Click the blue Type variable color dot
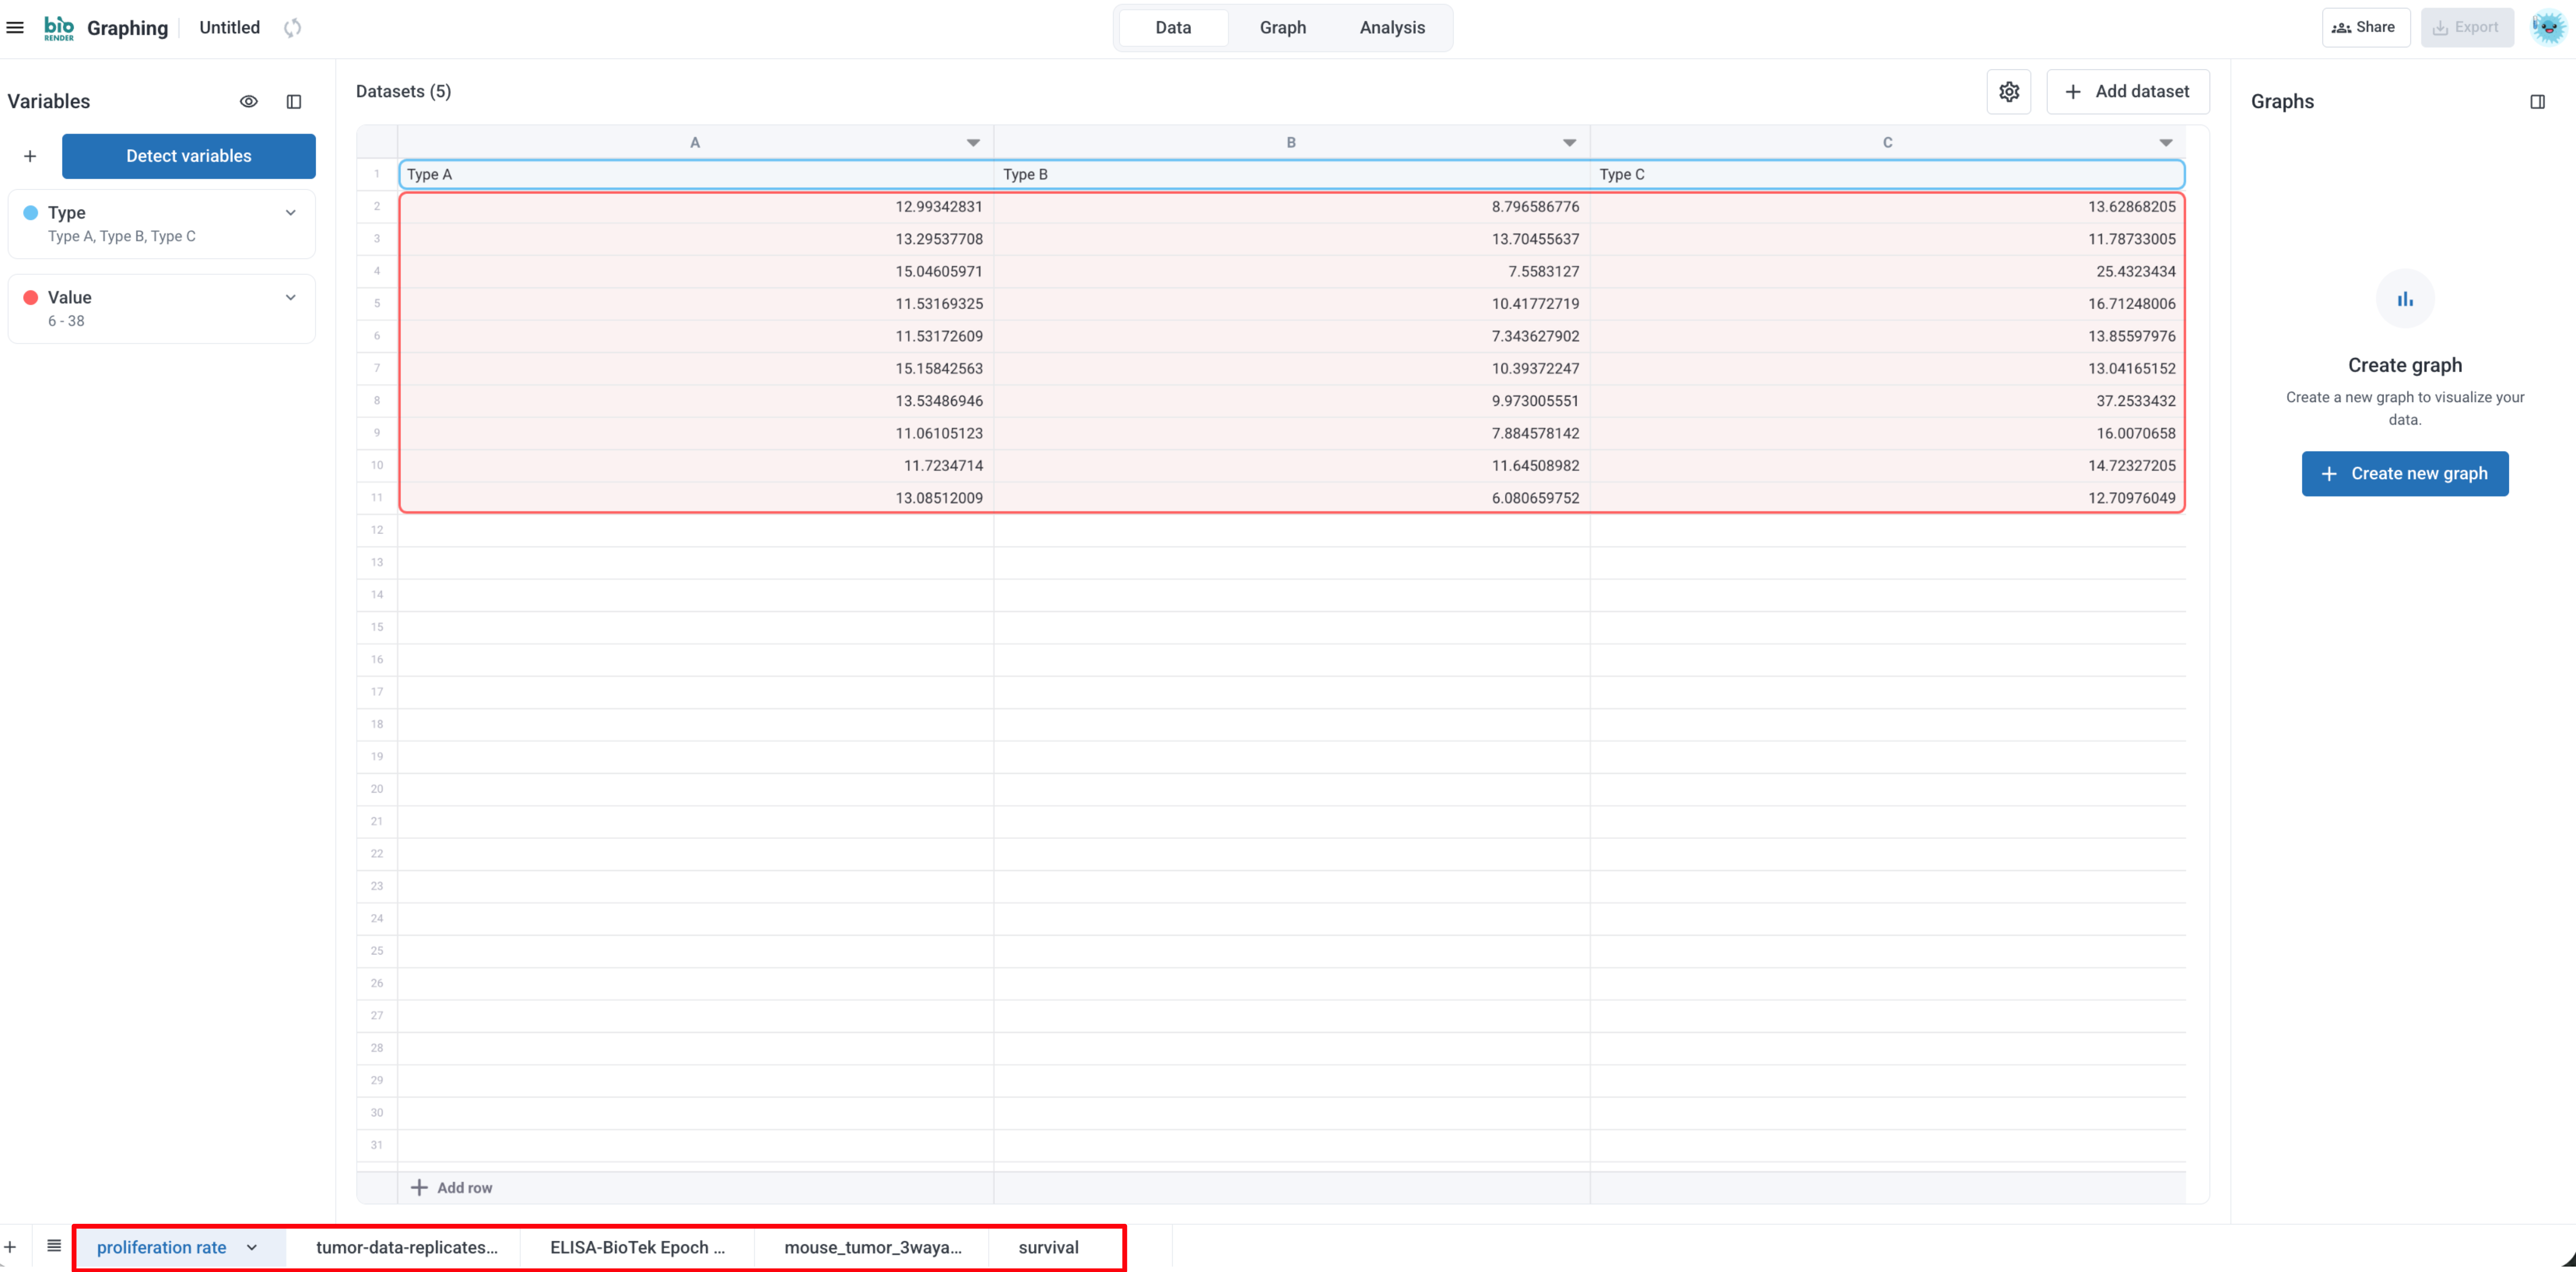The height and width of the screenshot is (1272, 2576). 31,213
